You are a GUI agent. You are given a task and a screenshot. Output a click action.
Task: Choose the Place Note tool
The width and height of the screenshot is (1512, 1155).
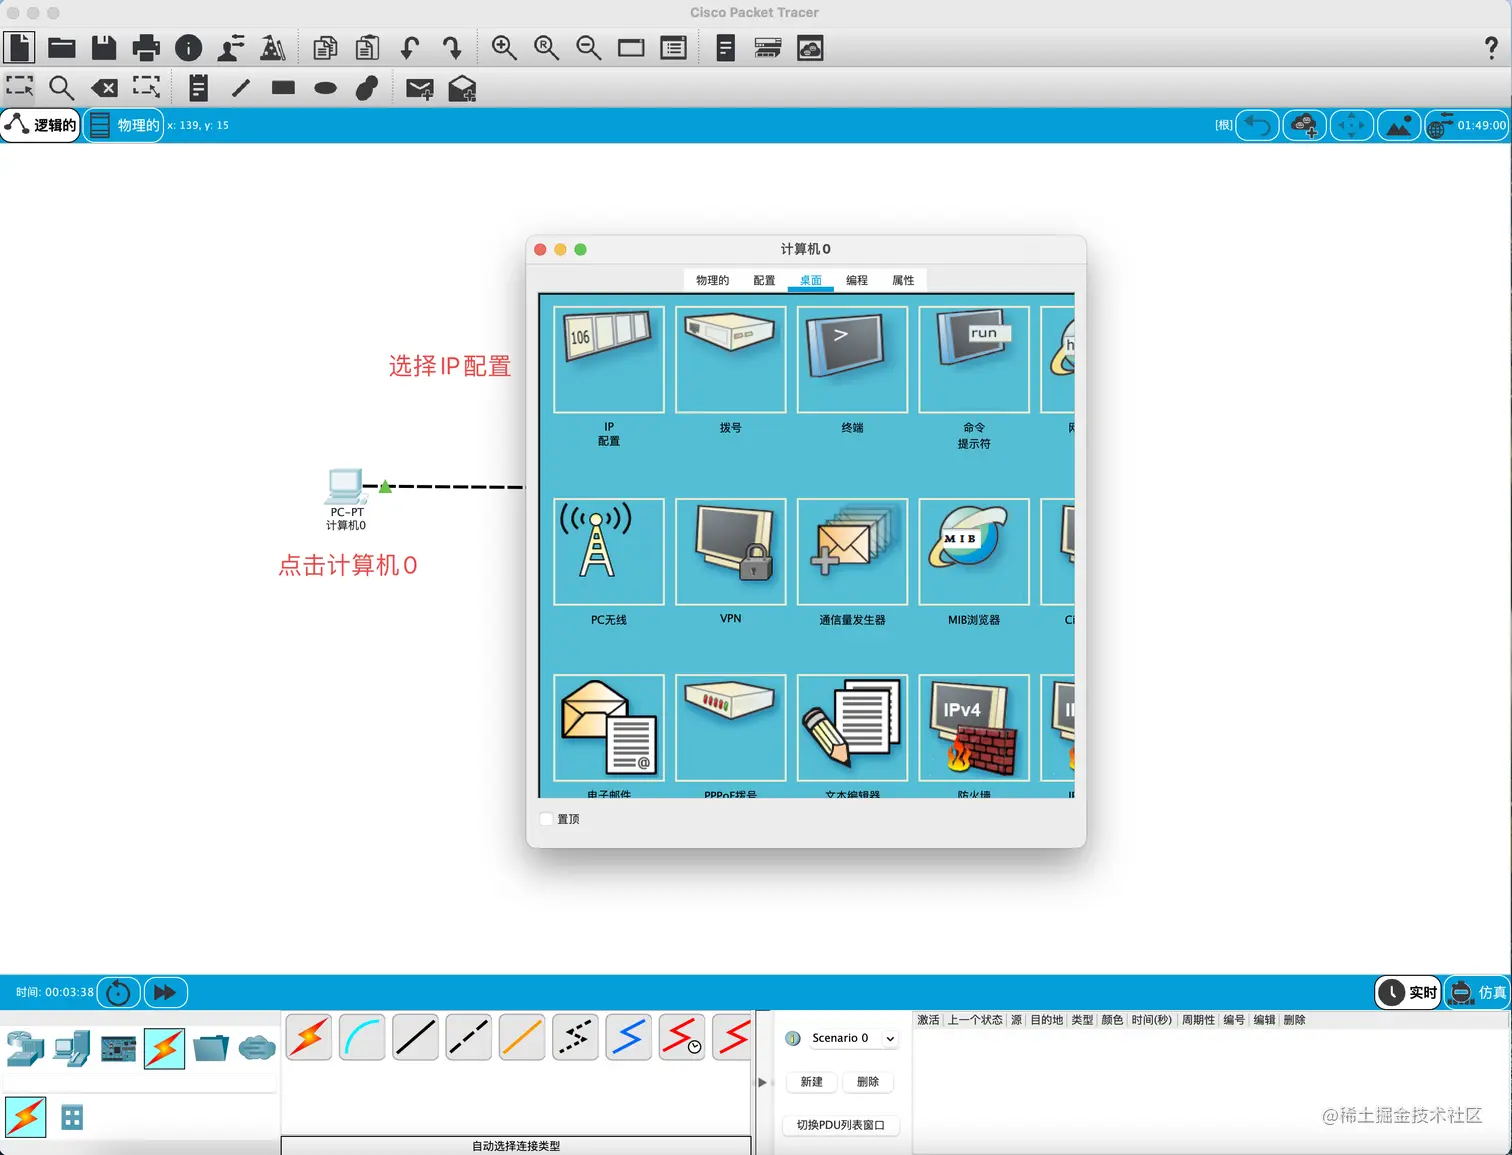click(x=198, y=88)
